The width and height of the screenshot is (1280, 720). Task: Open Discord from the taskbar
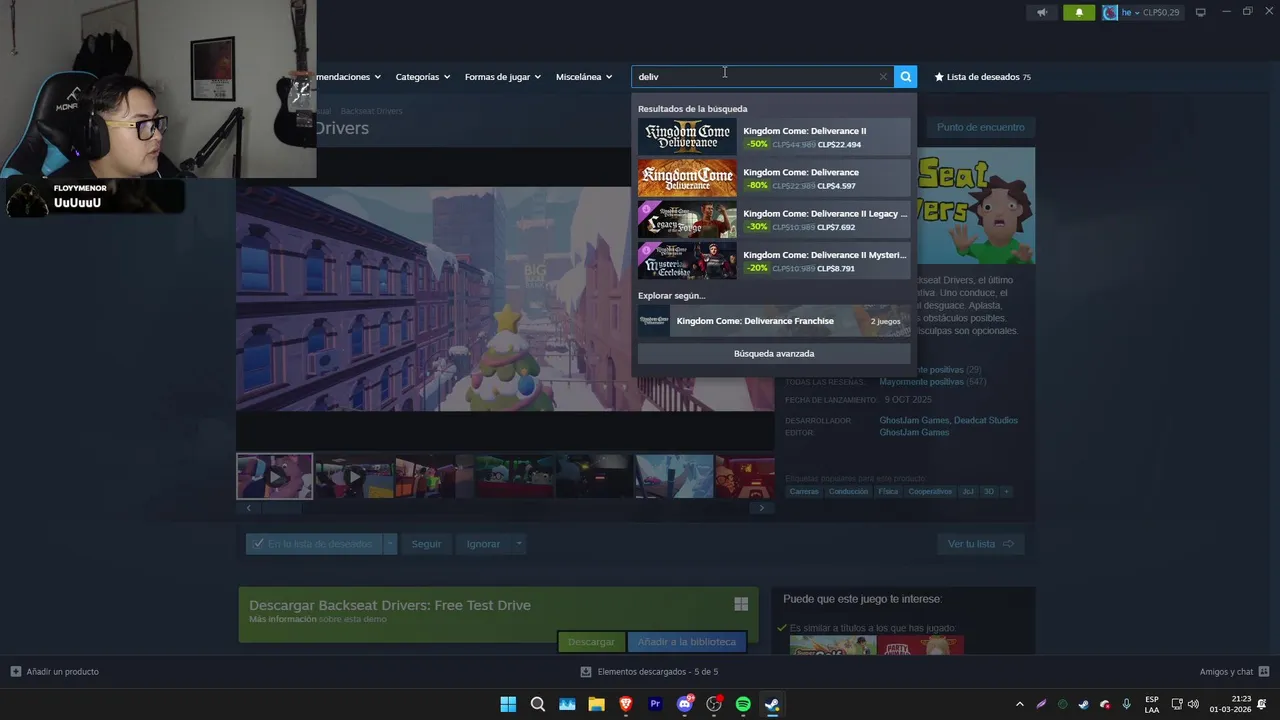click(685, 704)
